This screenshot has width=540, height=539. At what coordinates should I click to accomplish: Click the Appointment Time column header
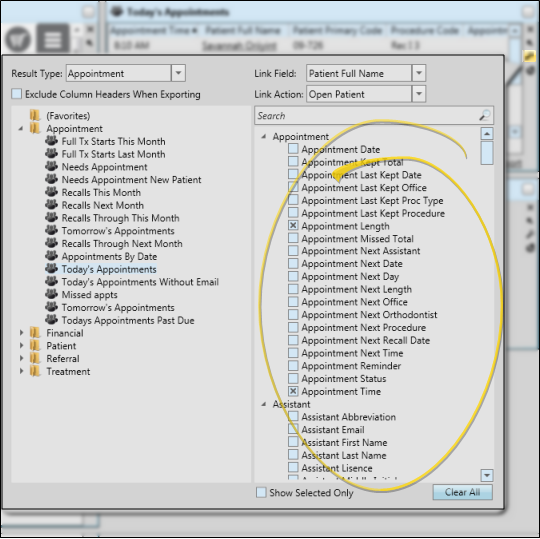pyautogui.click(x=154, y=30)
